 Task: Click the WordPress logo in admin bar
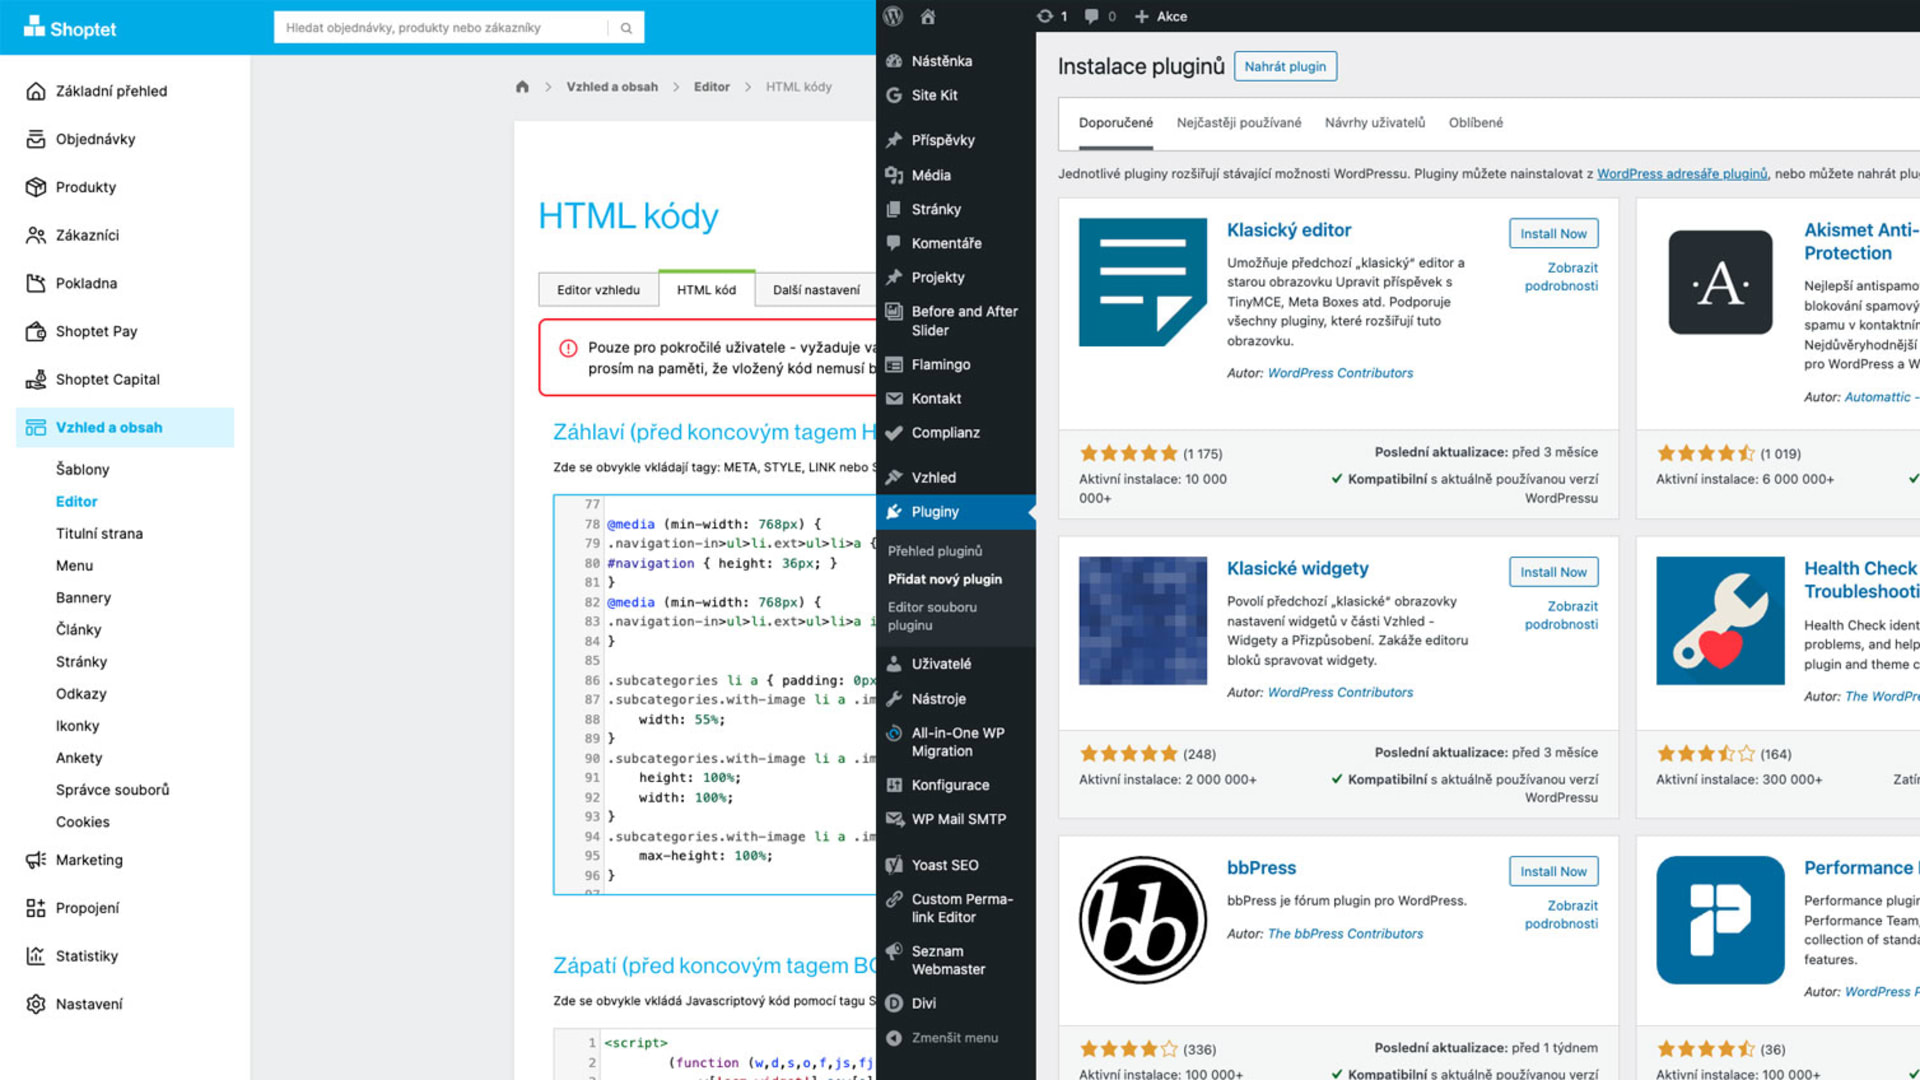tap(893, 16)
